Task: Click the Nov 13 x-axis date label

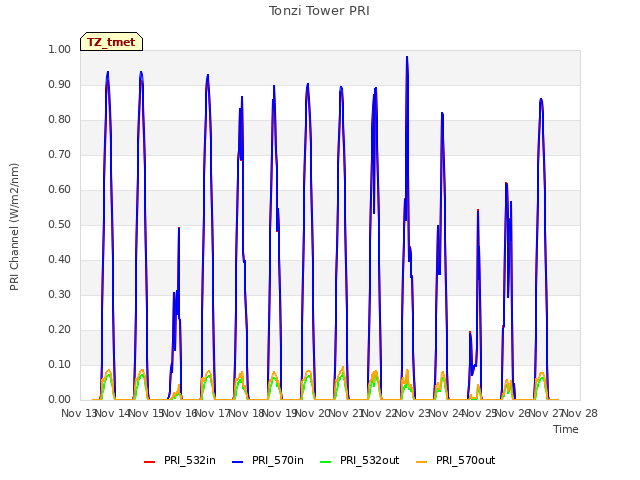Action: click(78, 413)
